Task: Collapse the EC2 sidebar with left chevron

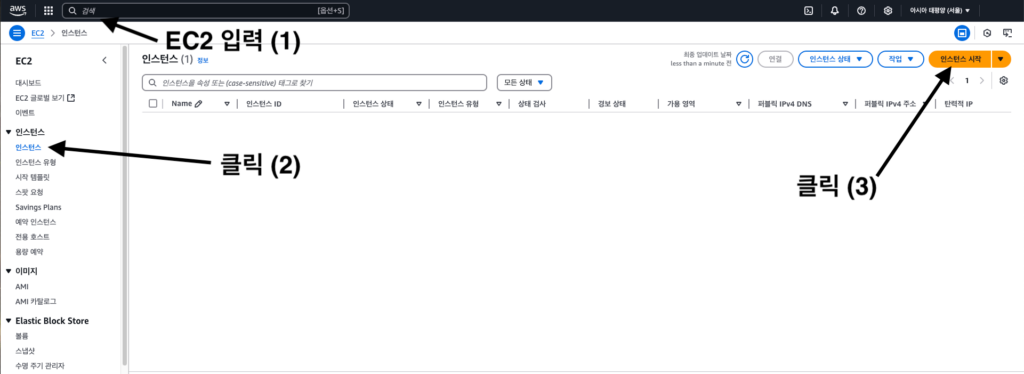Action: (x=104, y=61)
